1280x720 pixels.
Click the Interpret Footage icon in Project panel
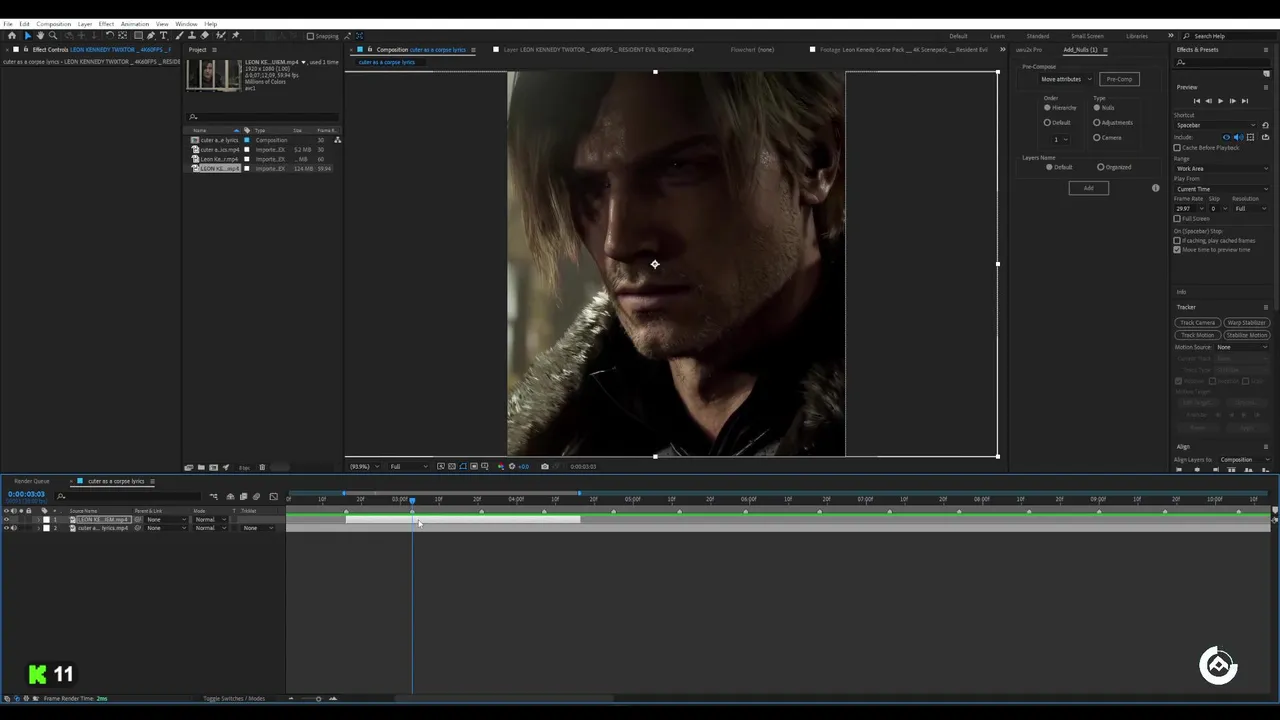(x=189, y=467)
